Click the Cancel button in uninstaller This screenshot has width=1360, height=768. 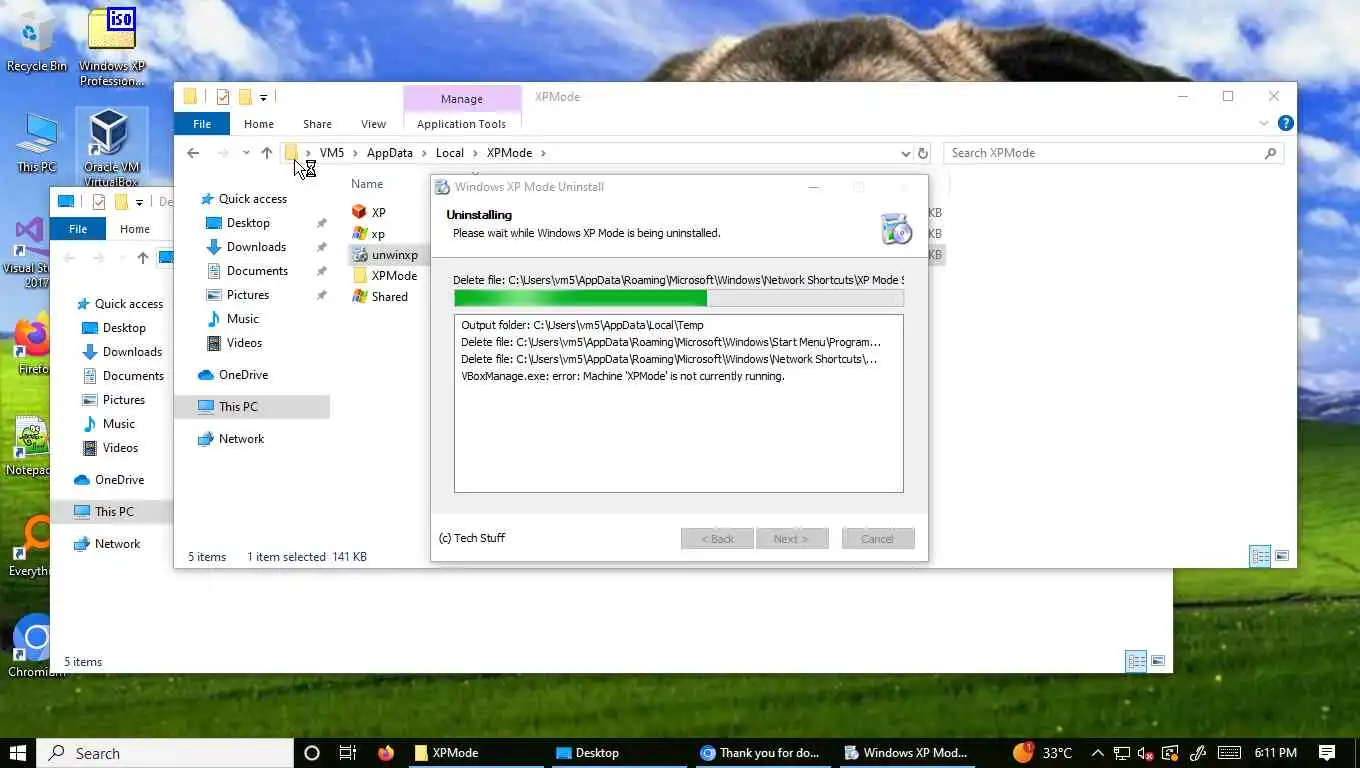(877, 538)
